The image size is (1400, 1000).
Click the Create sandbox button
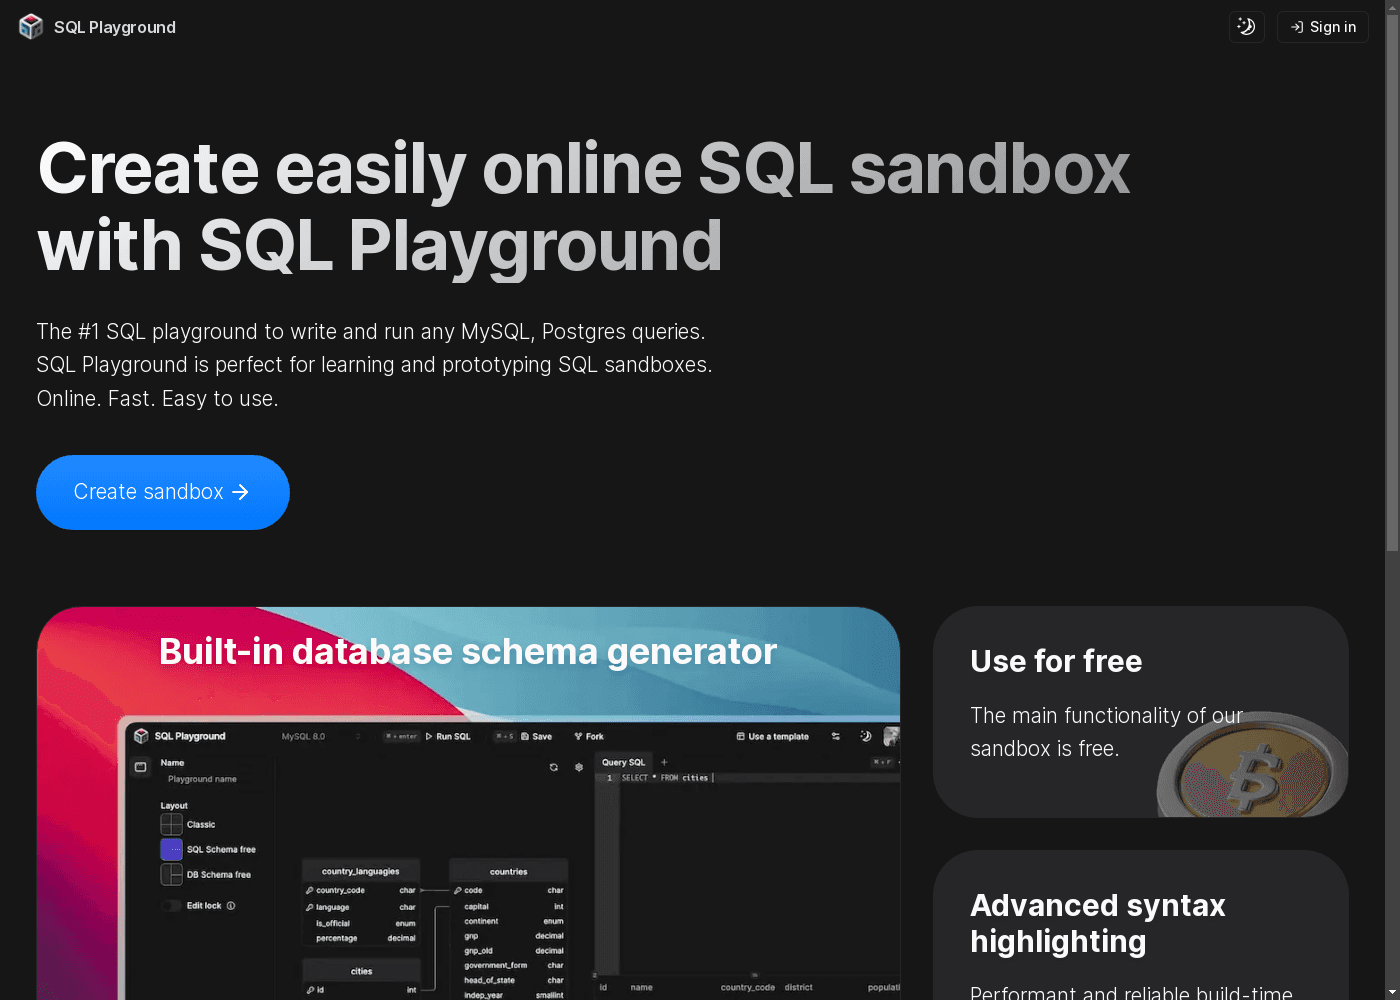(x=163, y=492)
